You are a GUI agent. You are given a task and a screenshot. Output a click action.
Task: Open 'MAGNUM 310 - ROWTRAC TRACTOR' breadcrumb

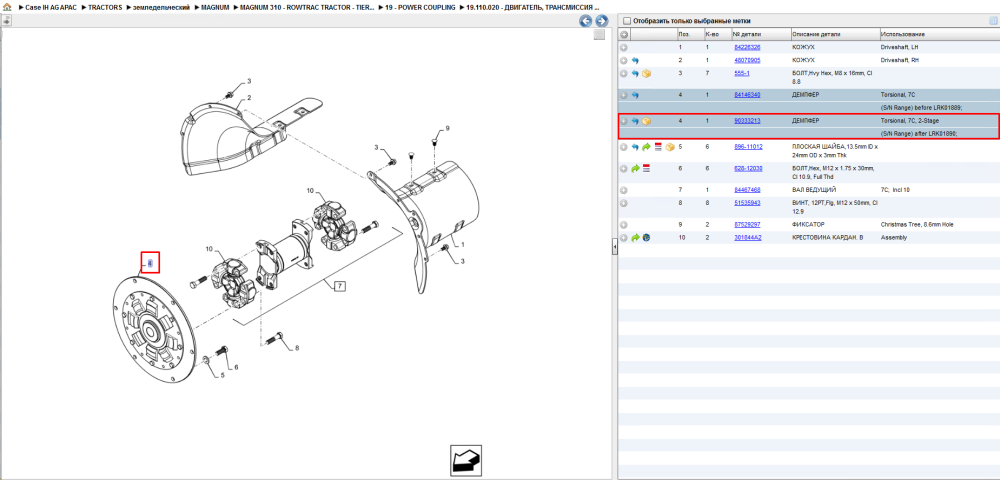(307, 8)
